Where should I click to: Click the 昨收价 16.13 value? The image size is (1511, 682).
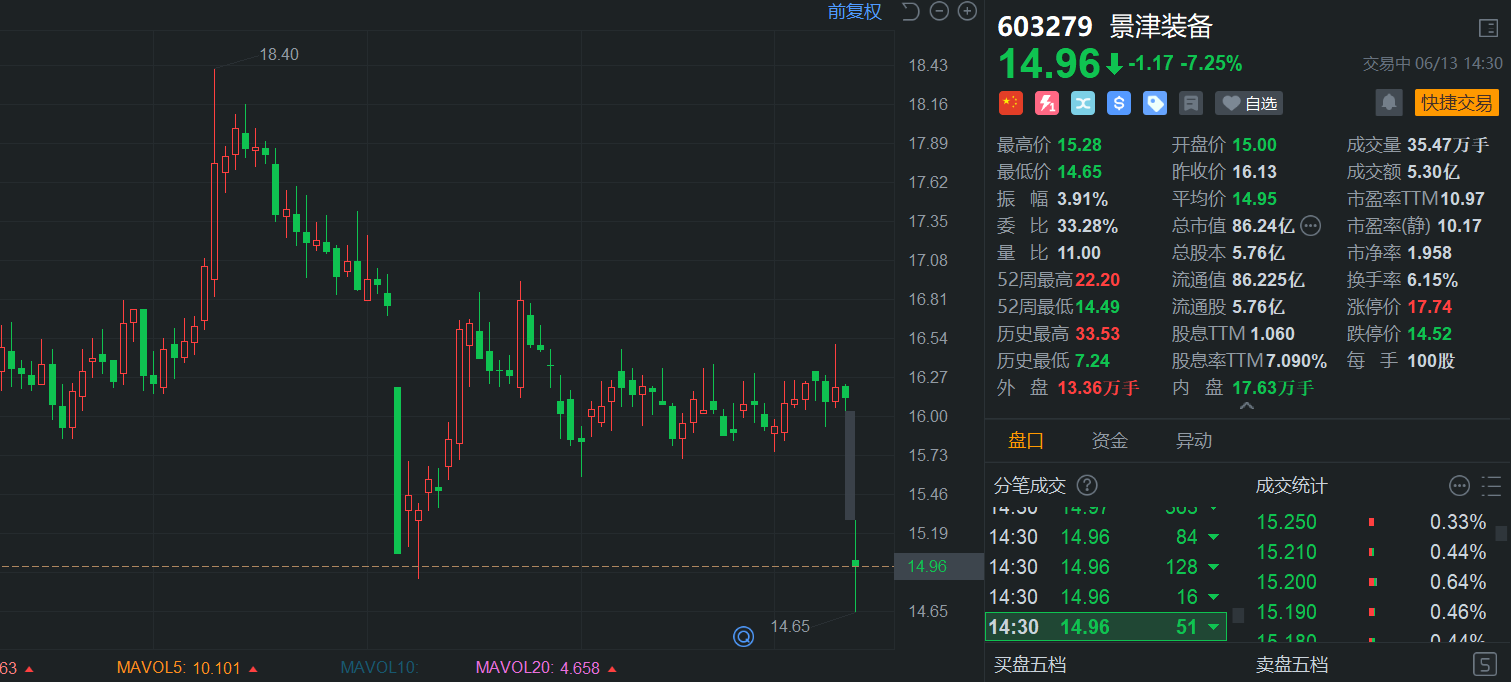(1254, 172)
